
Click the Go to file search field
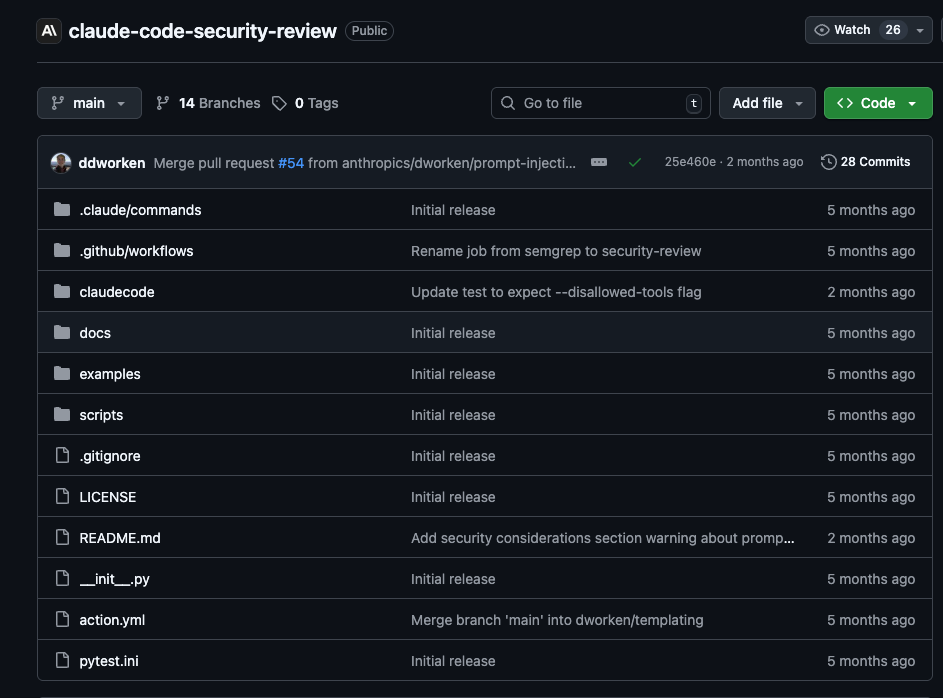(x=600, y=103)
